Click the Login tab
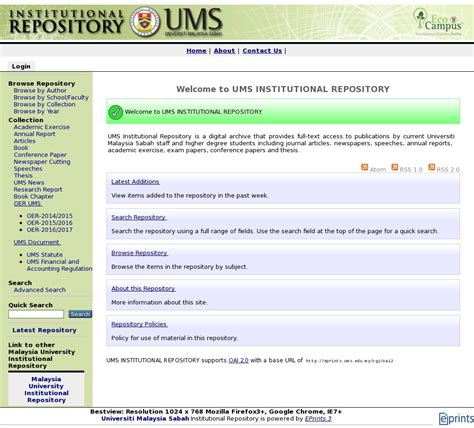474x428 pixels. pos(21,66)
